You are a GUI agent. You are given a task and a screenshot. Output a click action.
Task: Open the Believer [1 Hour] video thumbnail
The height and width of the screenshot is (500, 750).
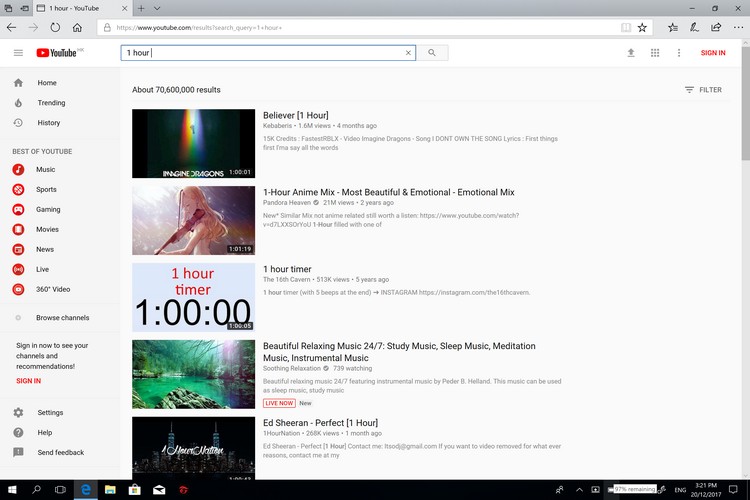(x=193, y=144)
